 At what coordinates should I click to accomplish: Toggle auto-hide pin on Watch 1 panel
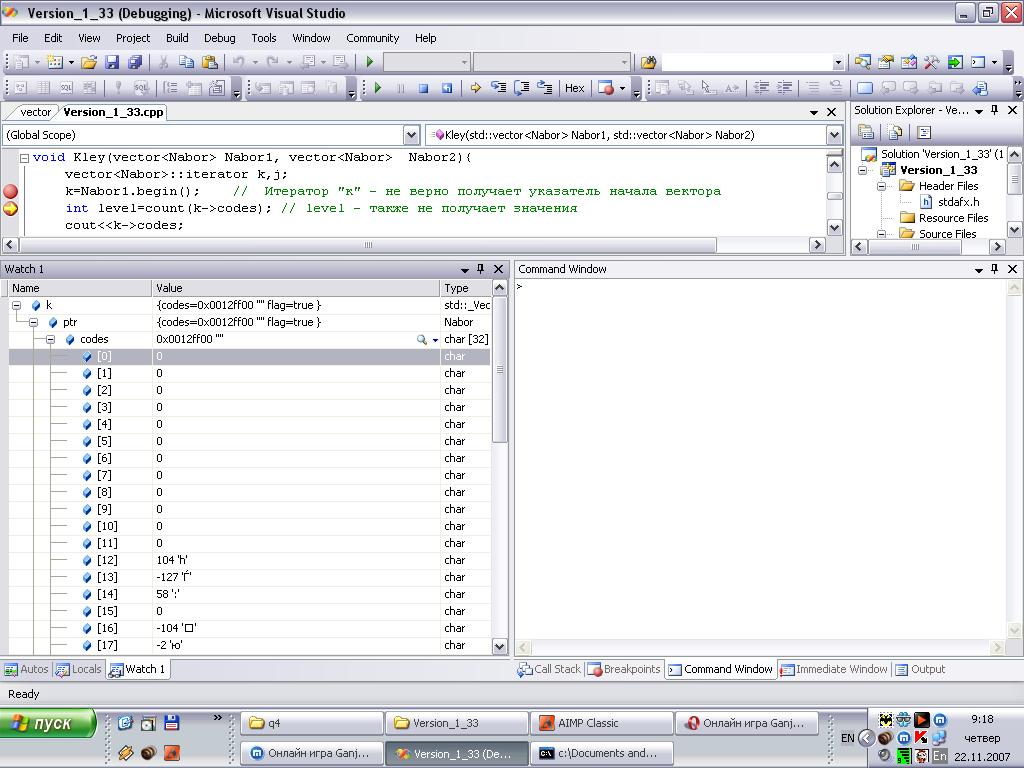480,269
